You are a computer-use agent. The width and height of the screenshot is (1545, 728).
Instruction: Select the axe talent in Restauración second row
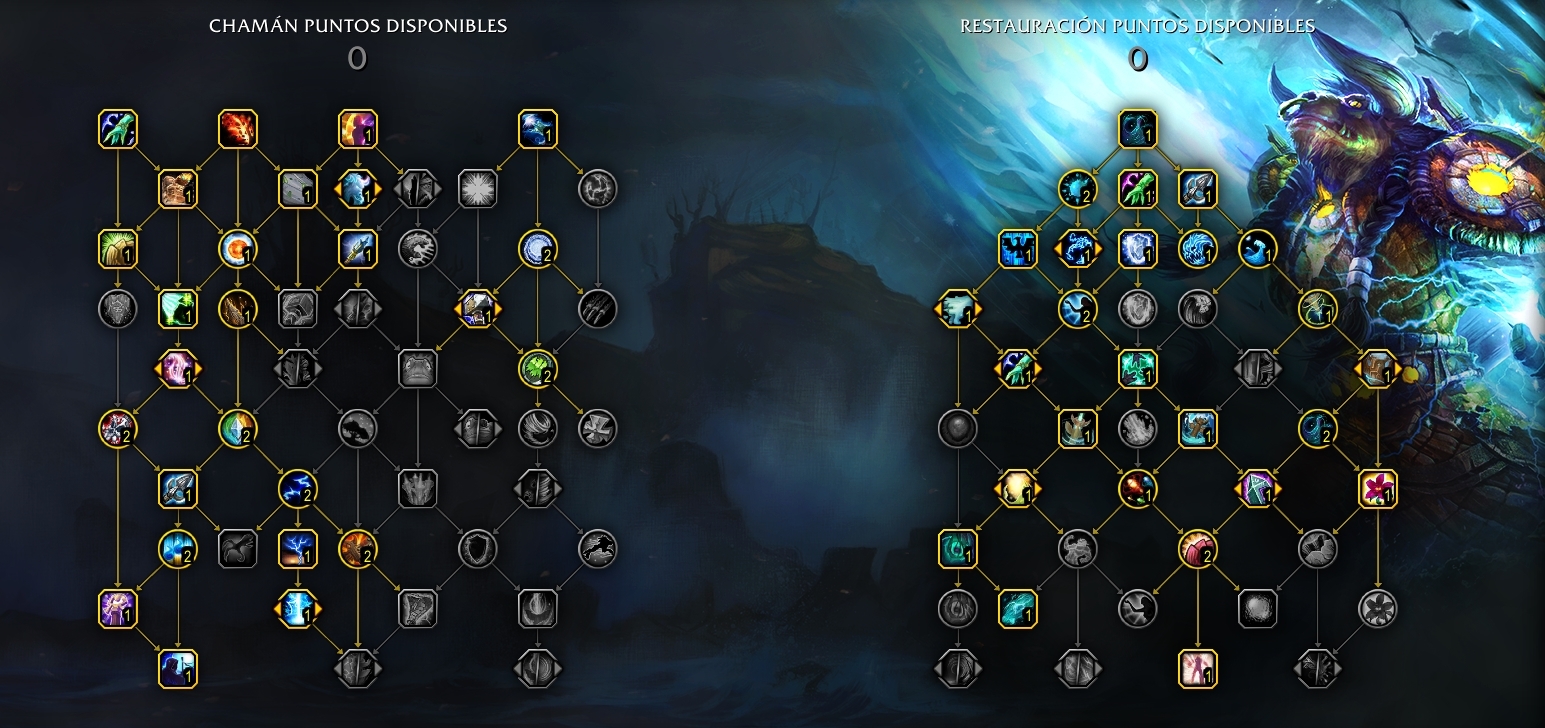coord(1198,189)
